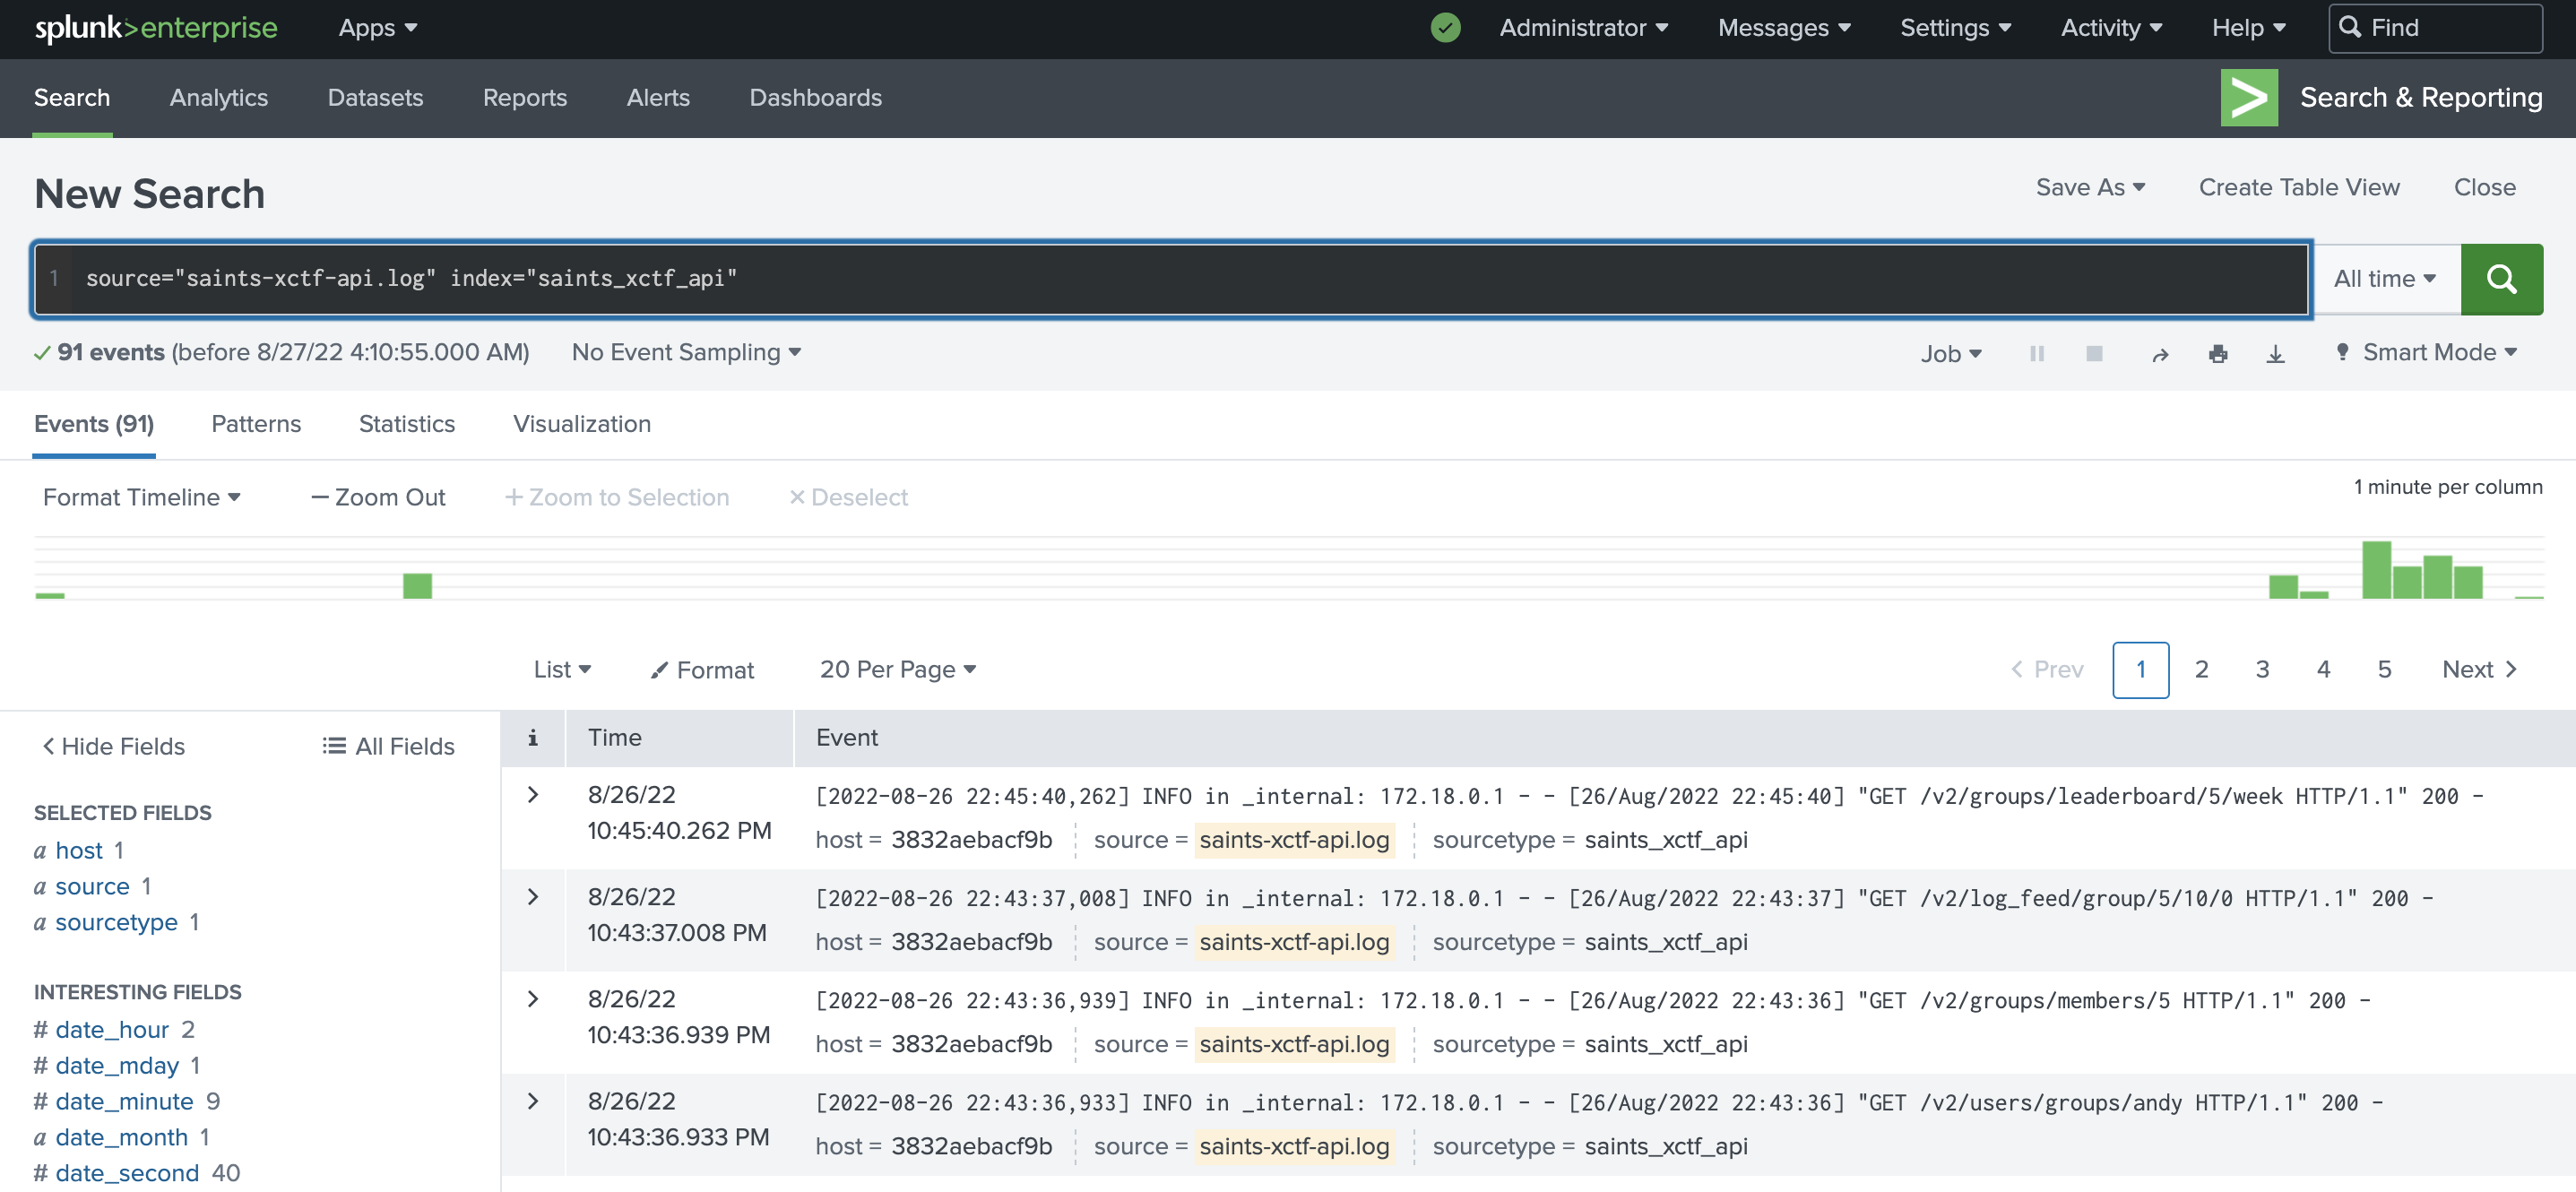Viewport: 2576px width, 1192px height.
Task: Open the Dashboards tab
Action: tap(816, 97)
